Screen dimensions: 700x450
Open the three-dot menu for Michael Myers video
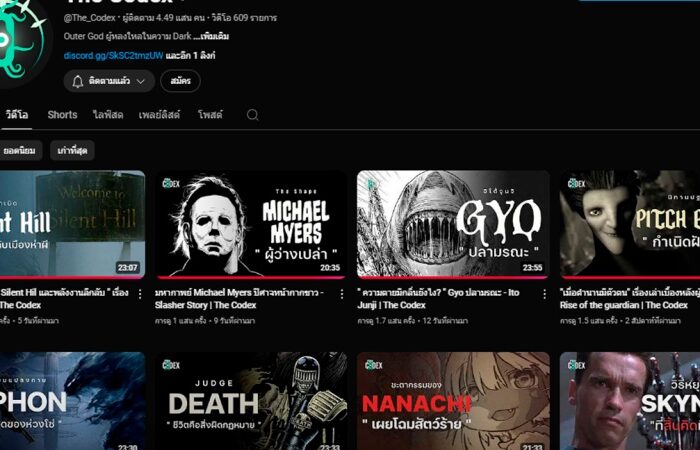[x=342, y=294]
